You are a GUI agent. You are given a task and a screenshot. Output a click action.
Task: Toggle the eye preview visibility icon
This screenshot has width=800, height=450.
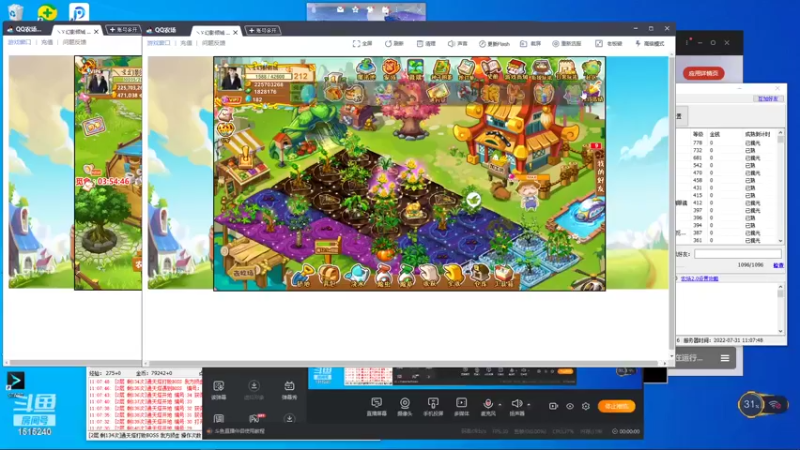[x=569, y=406]
